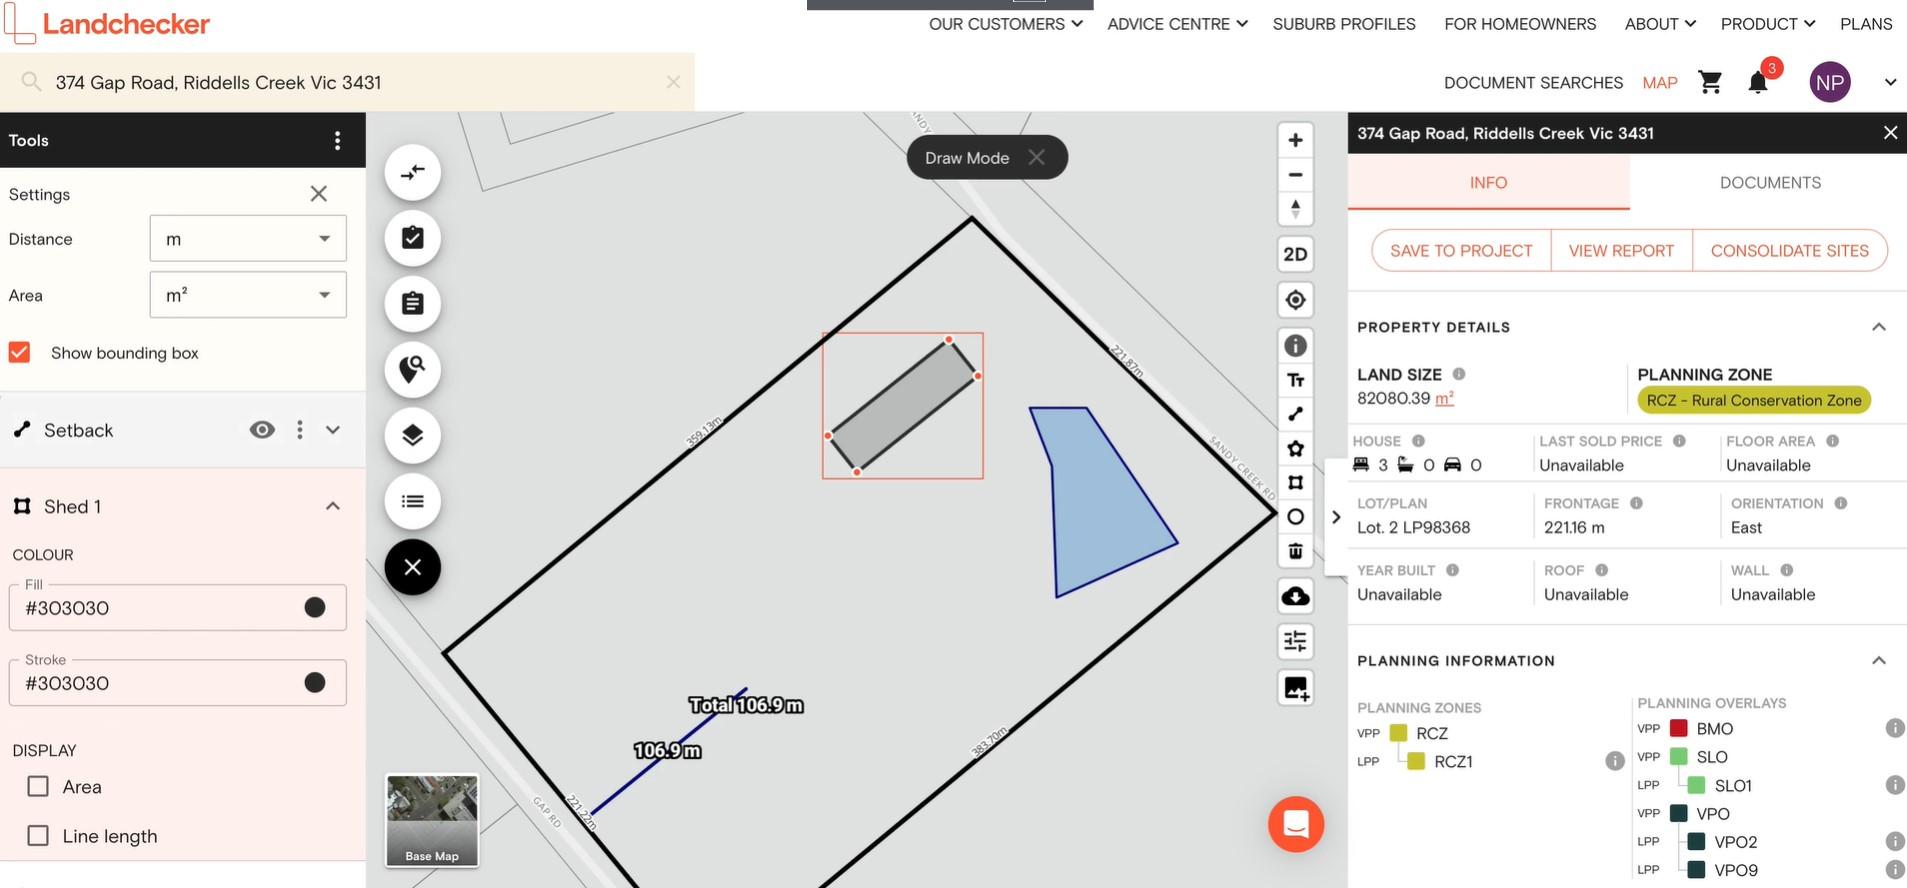Open the Our Customers menu
The width and height of the screenshot is (1907, 888).
[1005, 24]
